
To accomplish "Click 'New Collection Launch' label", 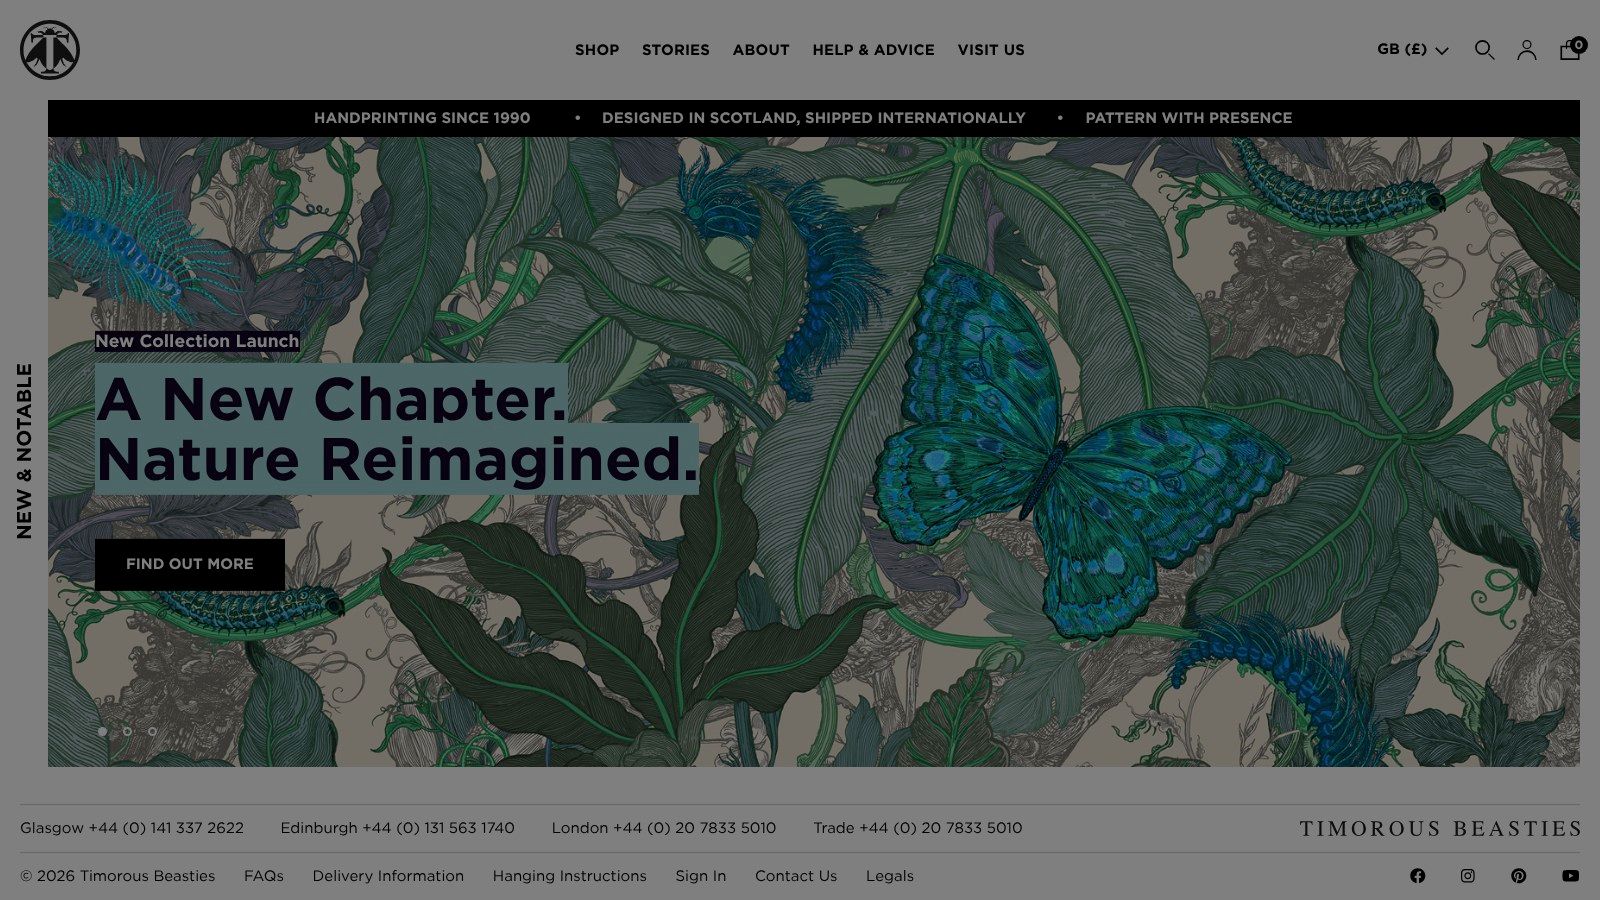I will pyautogui.click(x=197, y=341).
